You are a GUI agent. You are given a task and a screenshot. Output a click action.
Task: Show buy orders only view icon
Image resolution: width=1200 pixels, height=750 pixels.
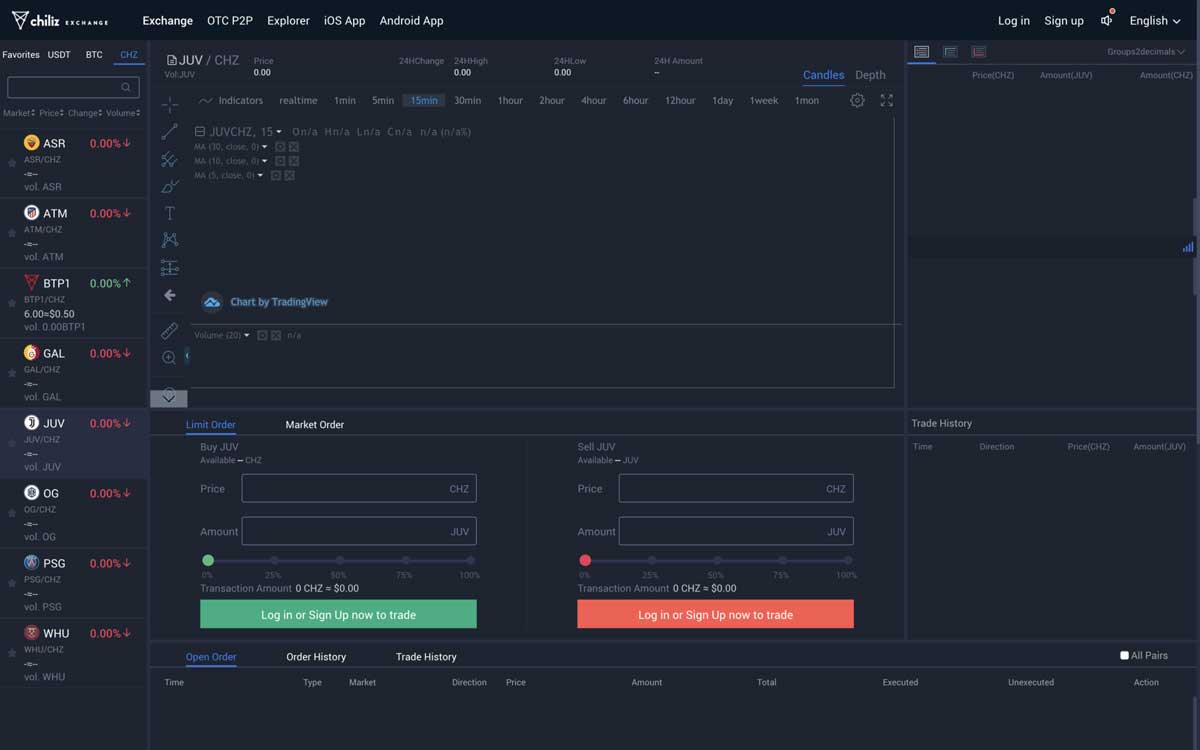(x=950, y=52)
